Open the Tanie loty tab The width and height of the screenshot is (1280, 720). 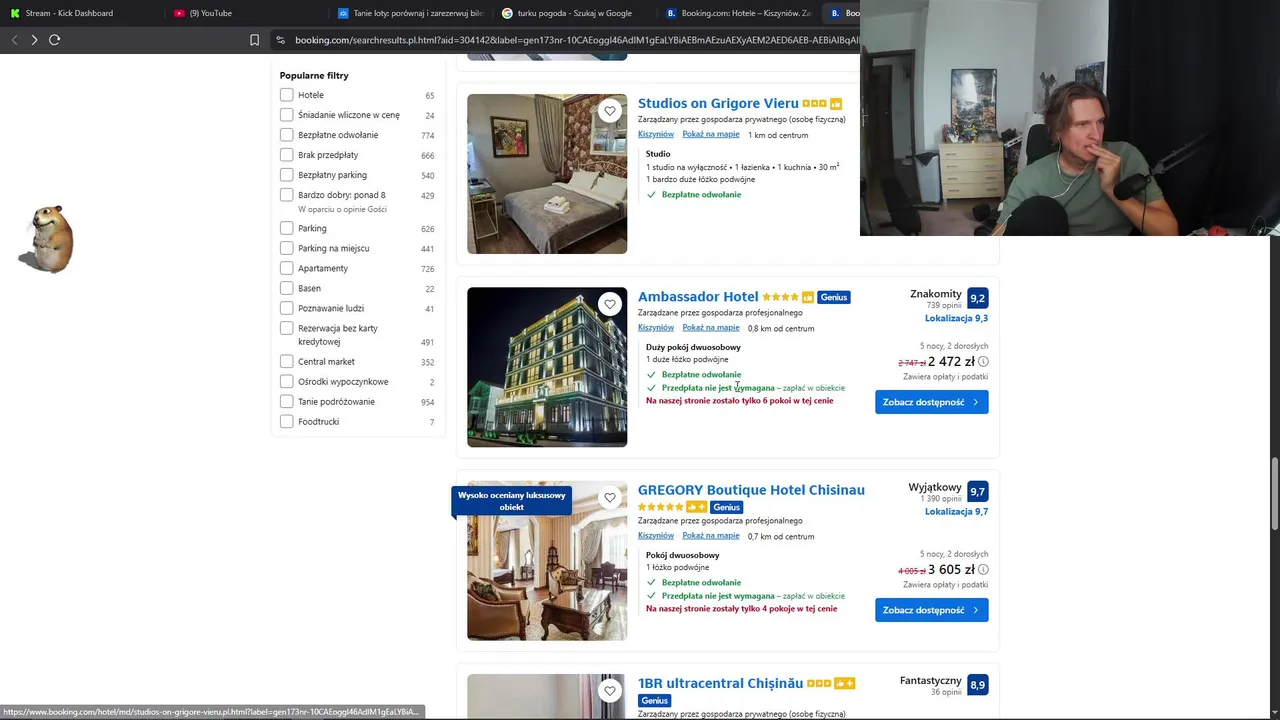pyautogui.click(x=410, y=13)
